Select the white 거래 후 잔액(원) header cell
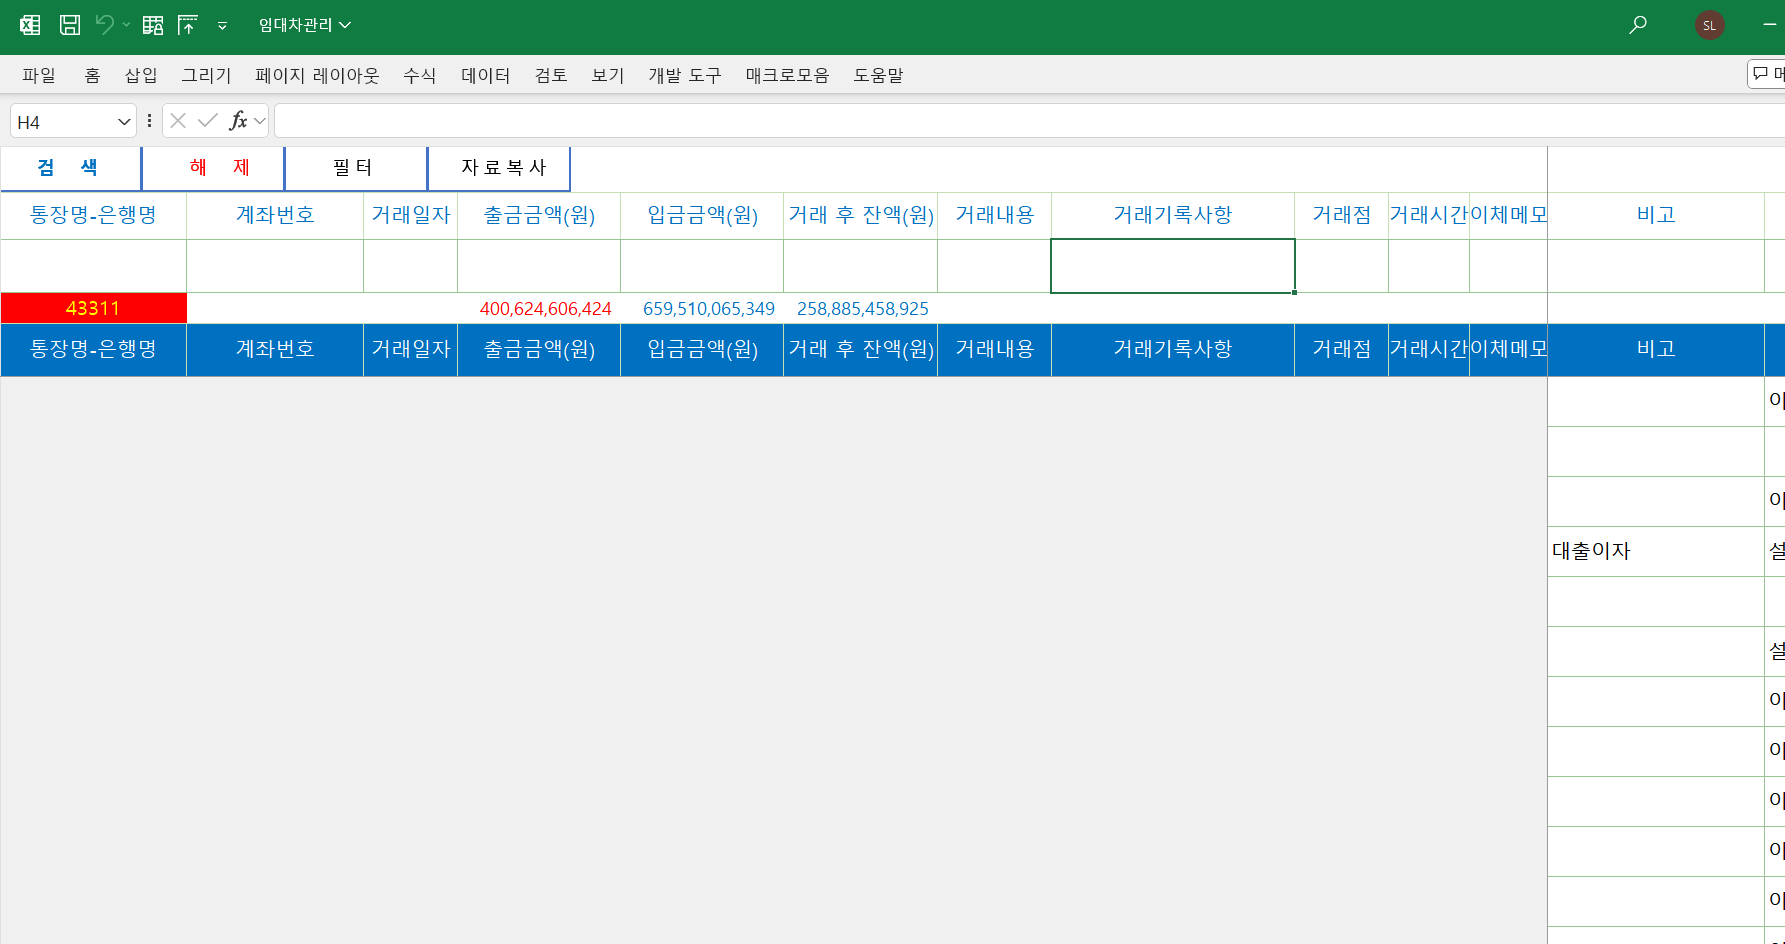The height and width of the screenshot is (944, 1785). click(861, 215)
